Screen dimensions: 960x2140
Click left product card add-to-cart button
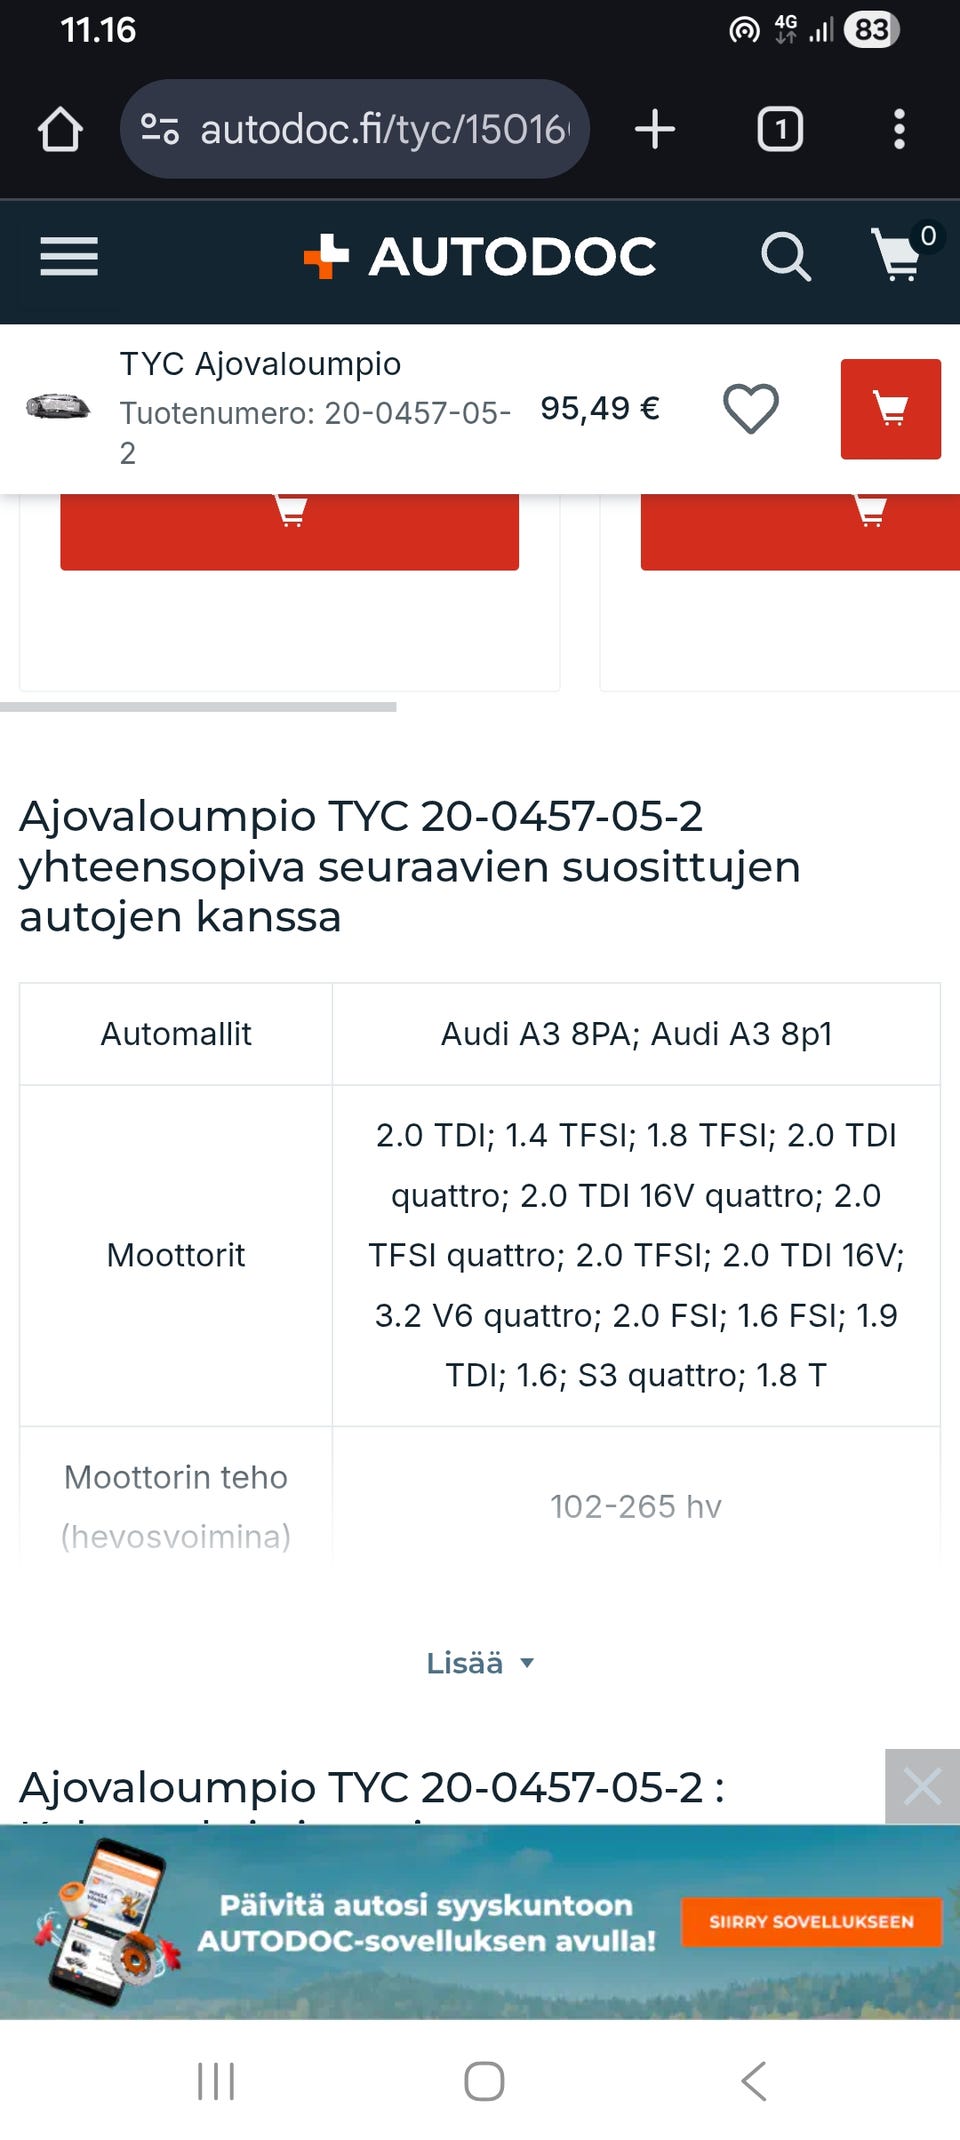click(x=289, y=532)
